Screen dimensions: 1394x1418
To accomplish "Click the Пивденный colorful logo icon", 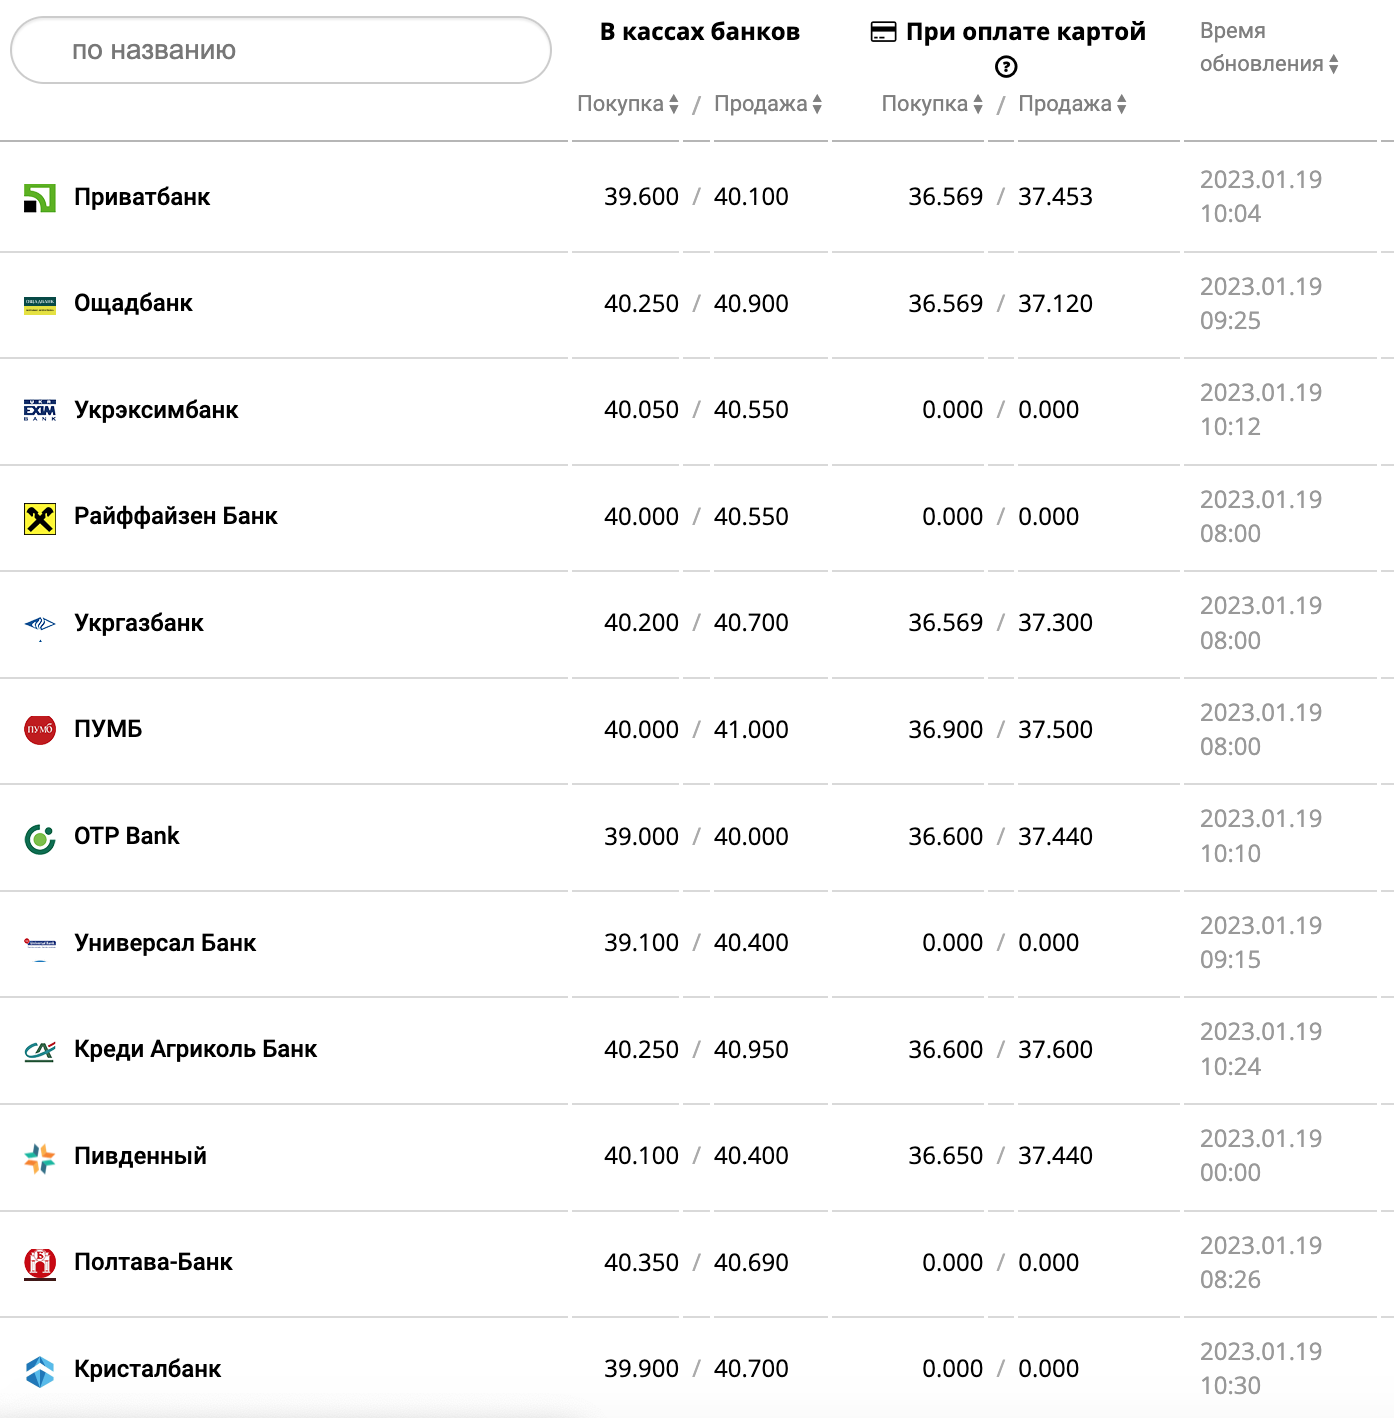I will [40, 1158].
